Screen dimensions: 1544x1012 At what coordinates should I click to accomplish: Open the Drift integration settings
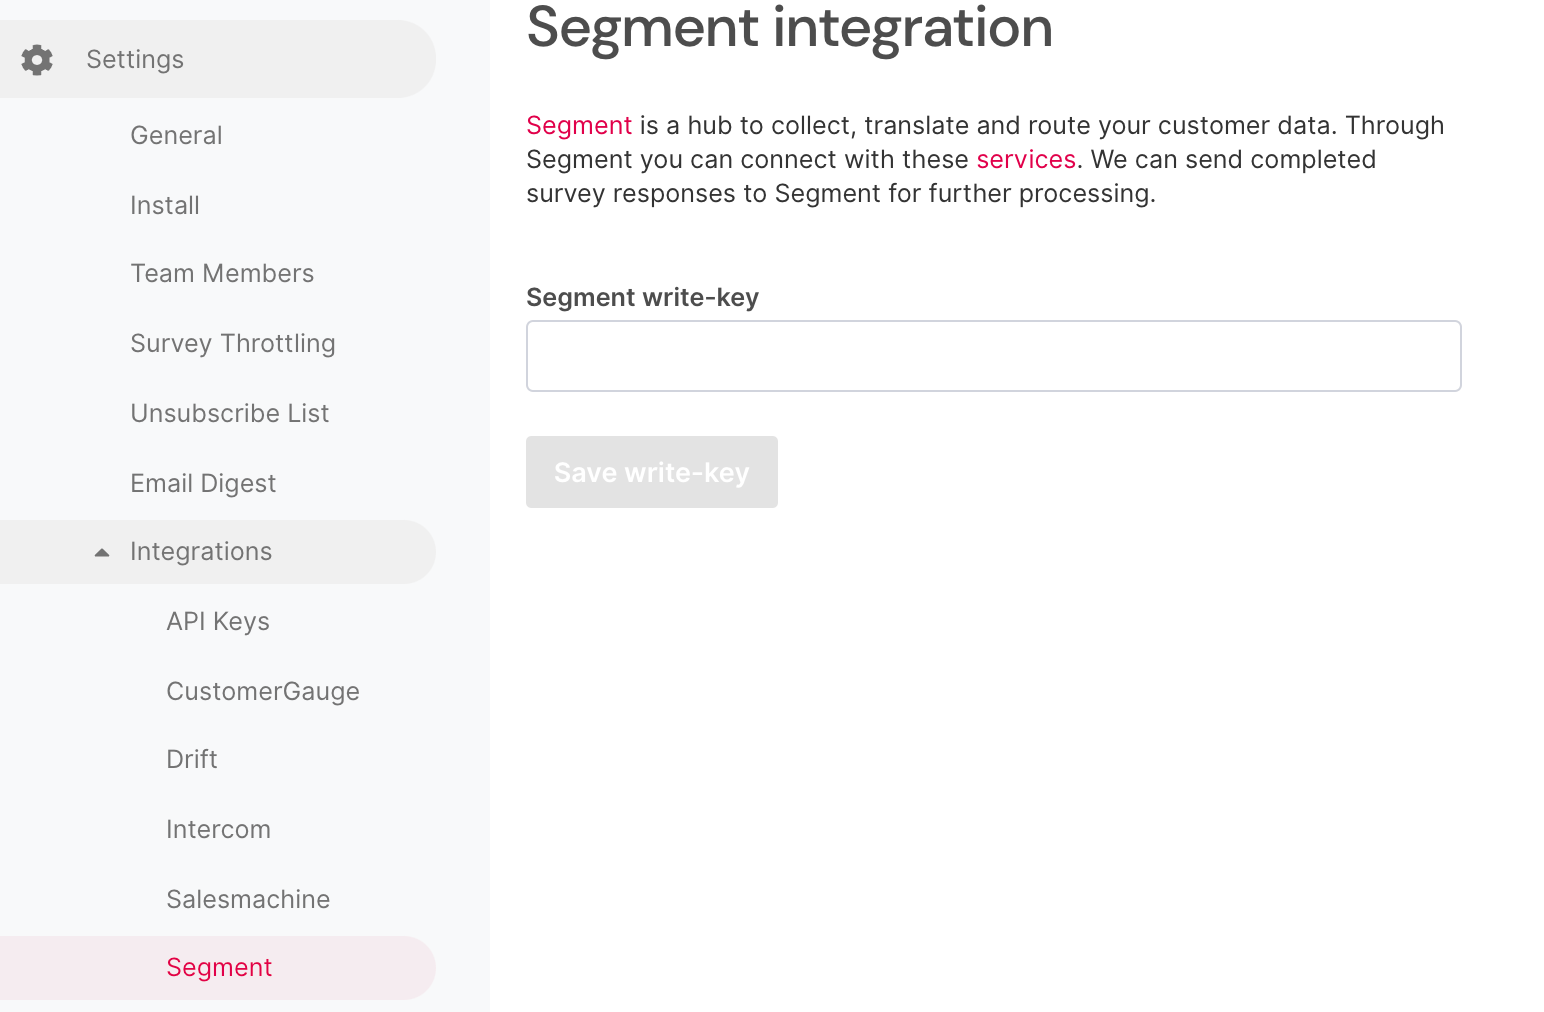pos(191,759)
